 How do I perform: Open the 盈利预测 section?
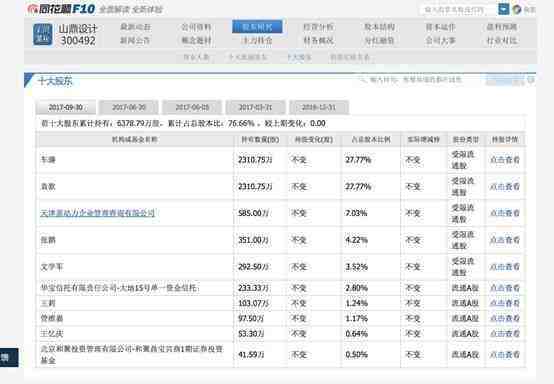point(502,27)
